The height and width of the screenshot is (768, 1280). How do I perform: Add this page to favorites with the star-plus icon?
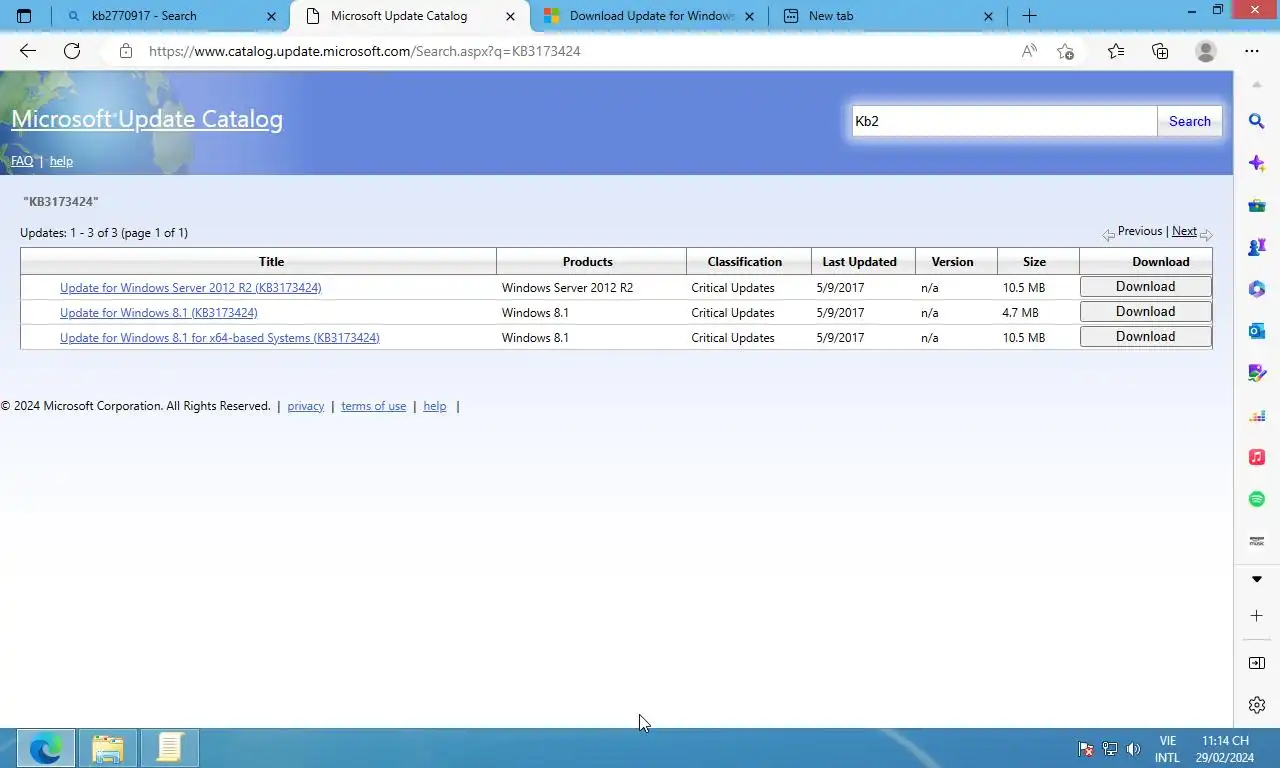click(x=1065, y=51)
